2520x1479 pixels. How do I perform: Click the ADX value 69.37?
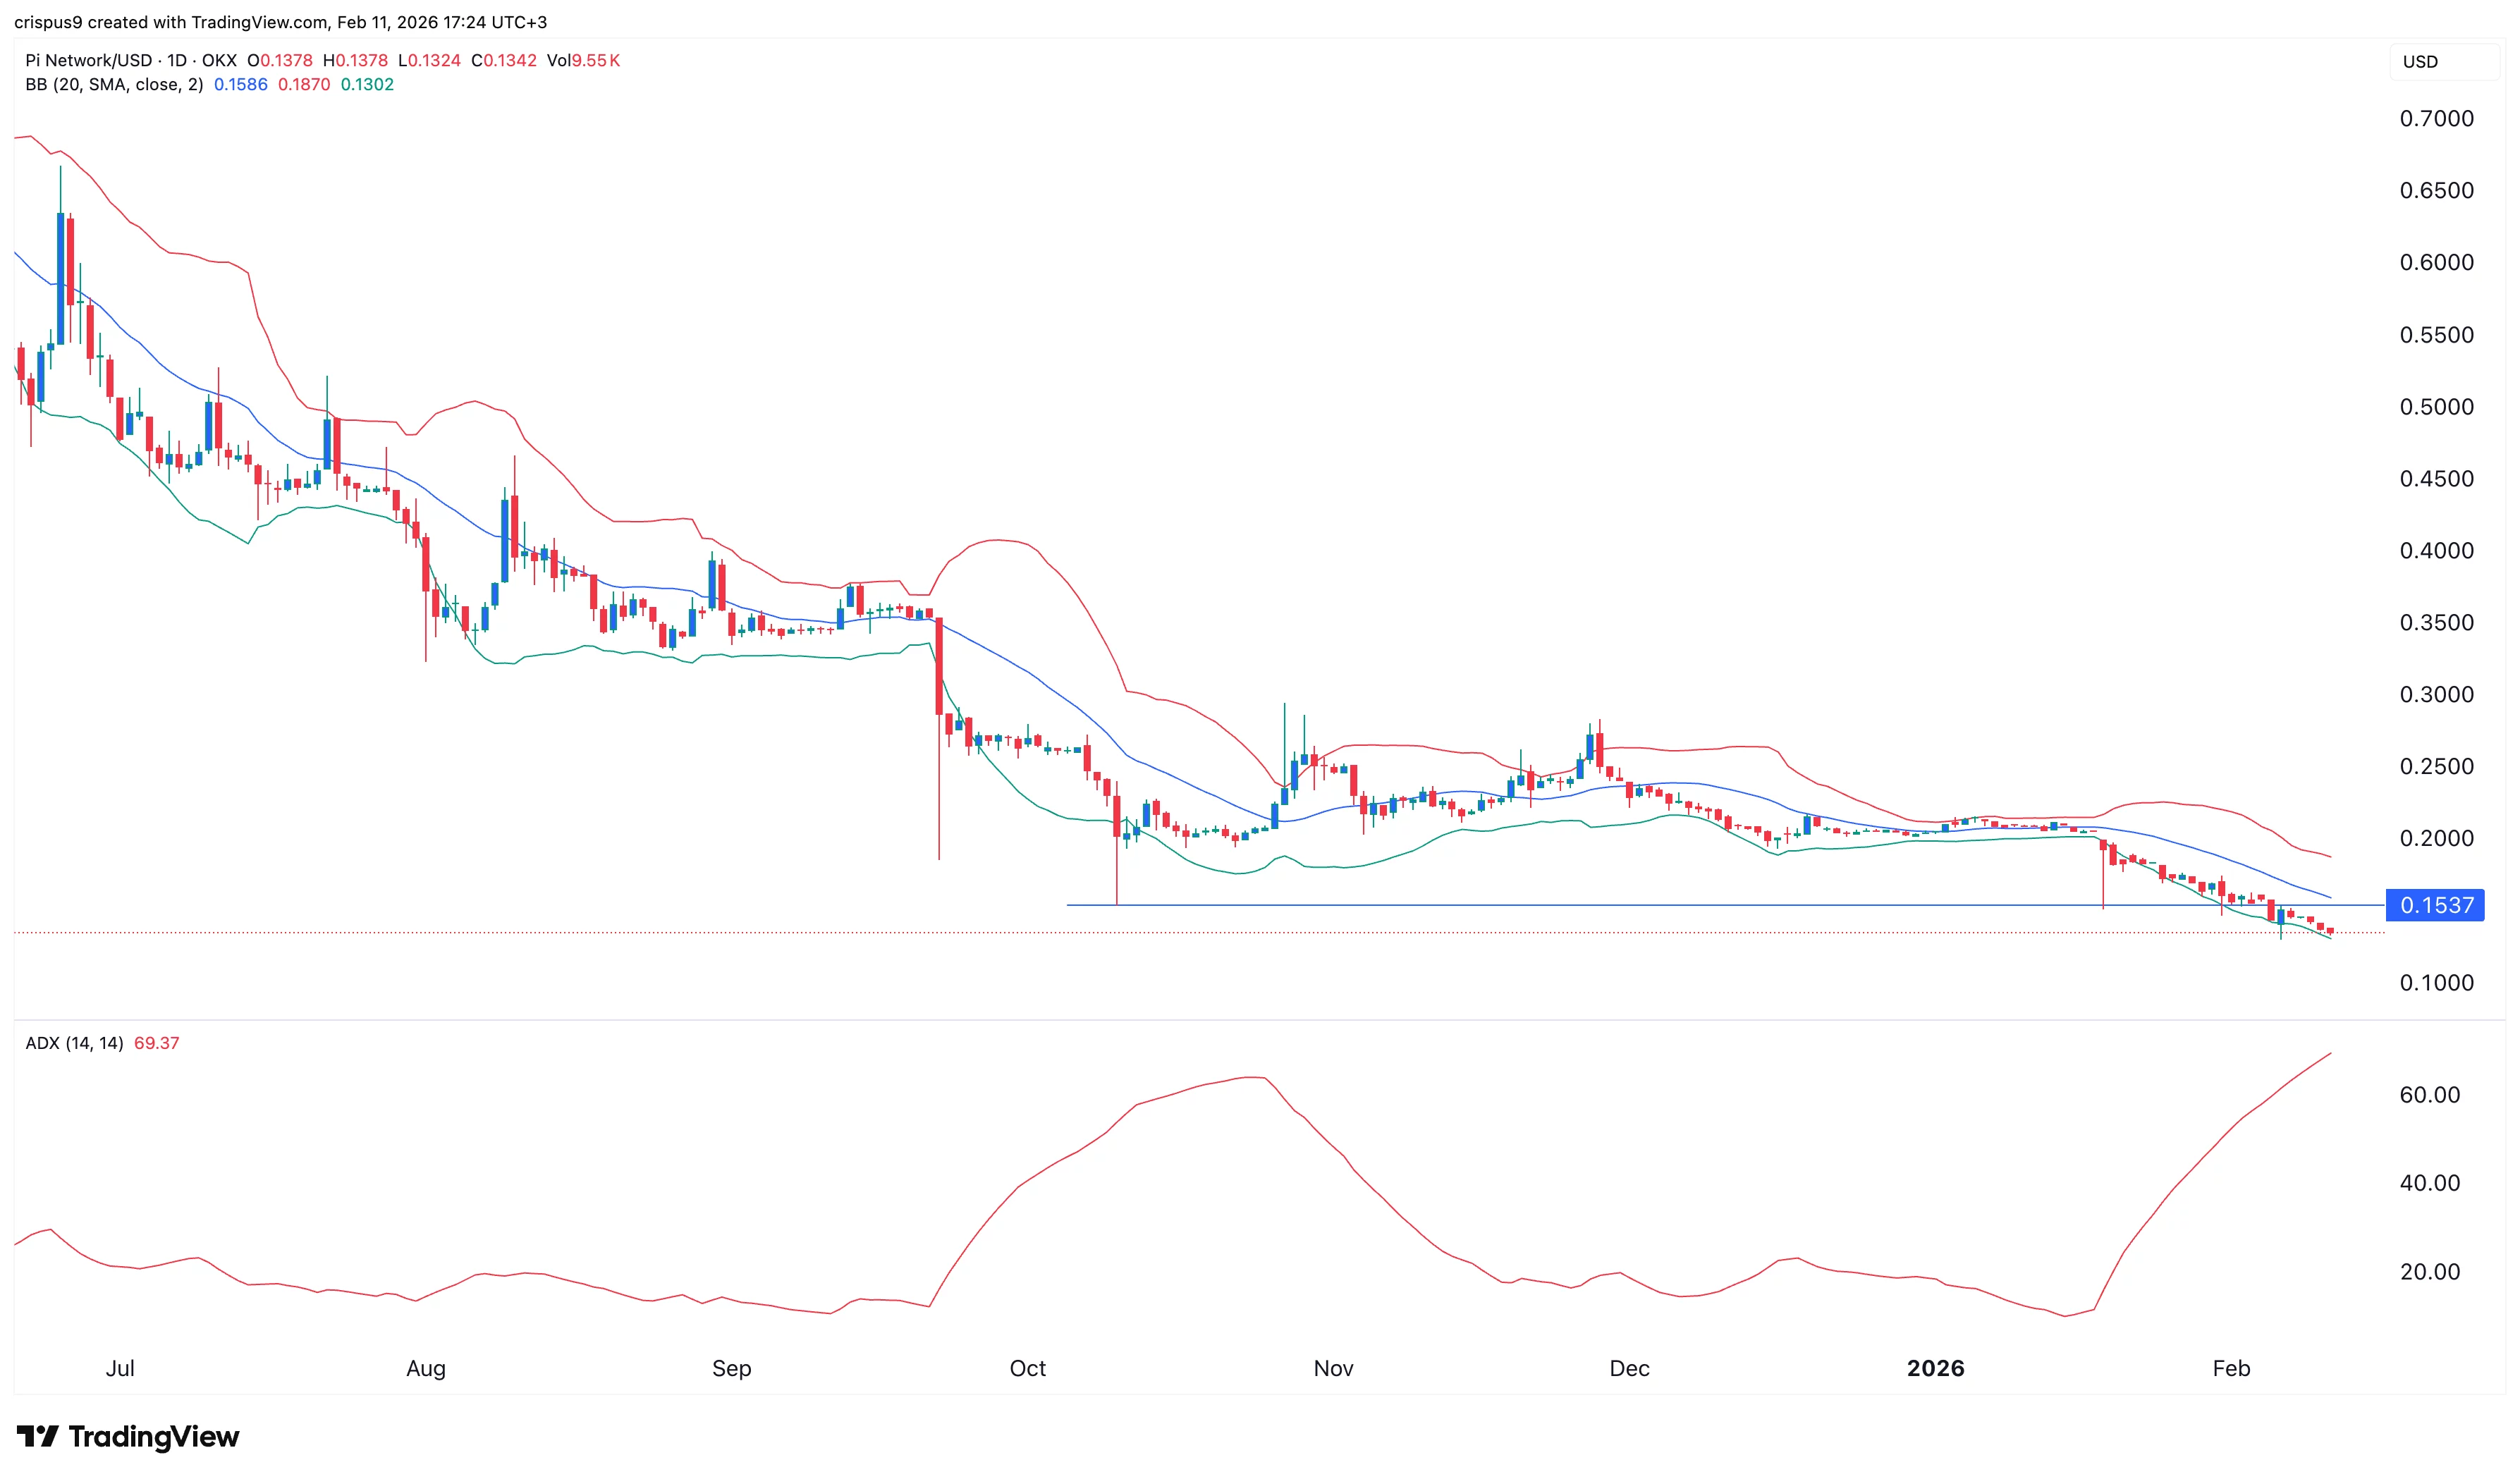tap(157, 1042)
